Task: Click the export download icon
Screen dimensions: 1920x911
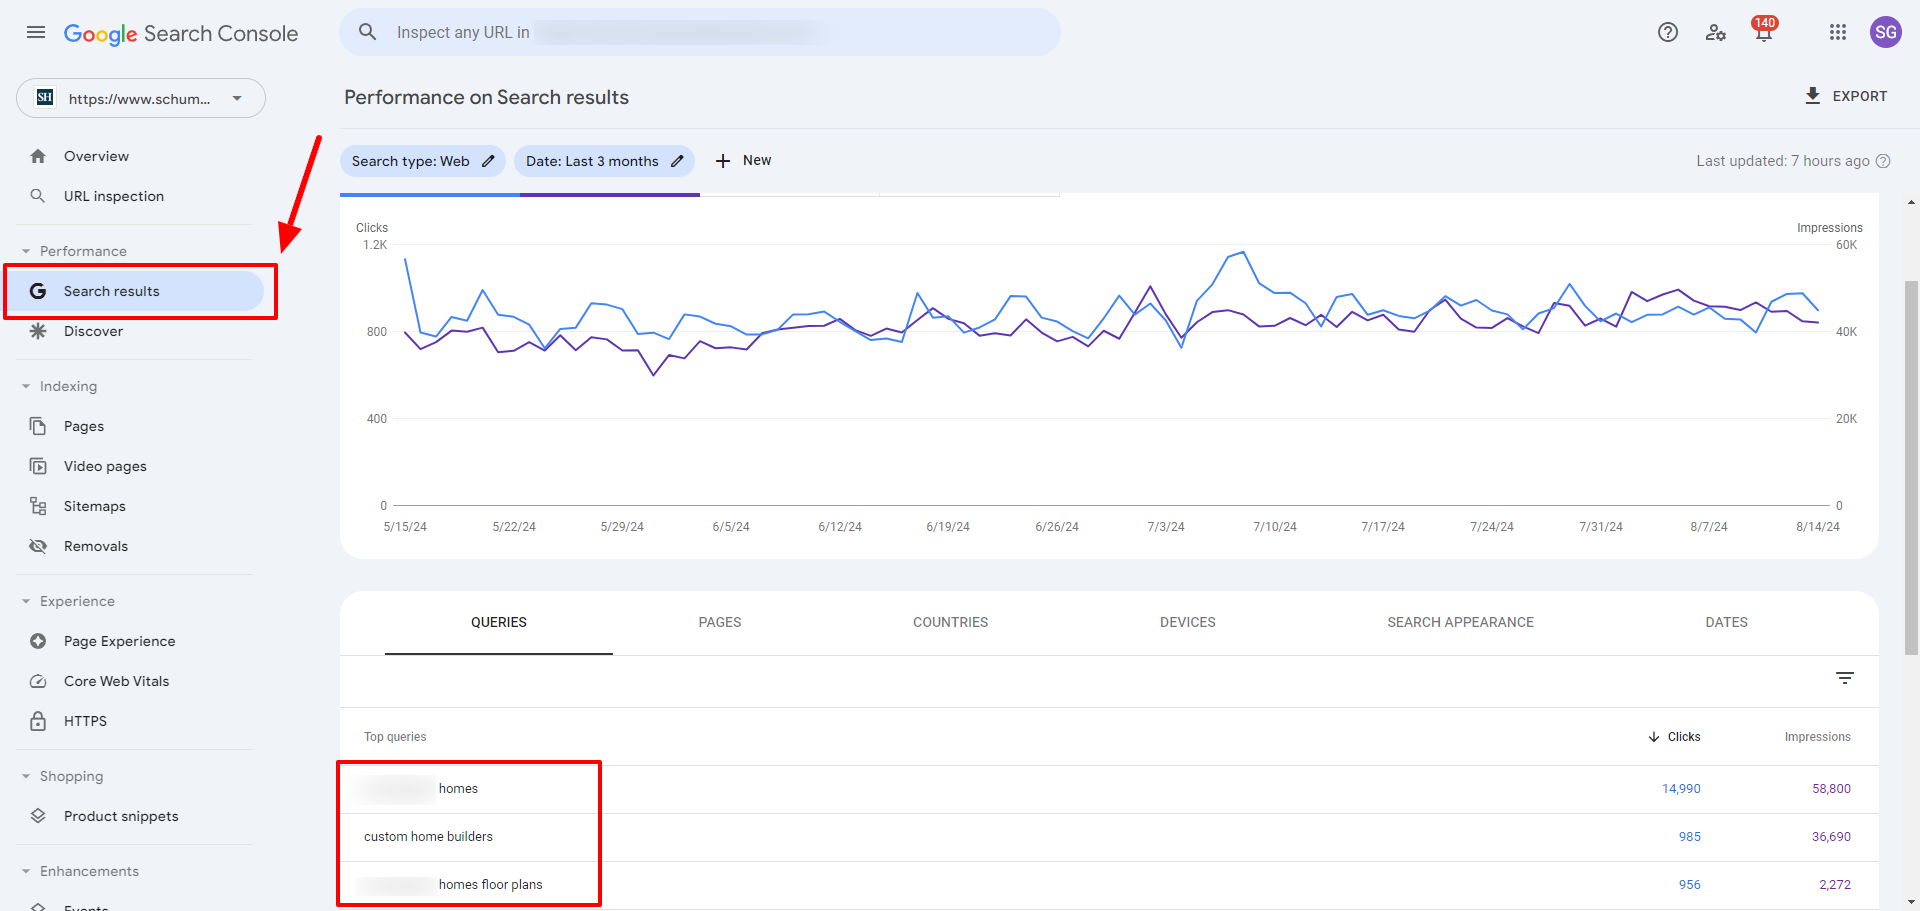Action: [x=1813, y=96]
